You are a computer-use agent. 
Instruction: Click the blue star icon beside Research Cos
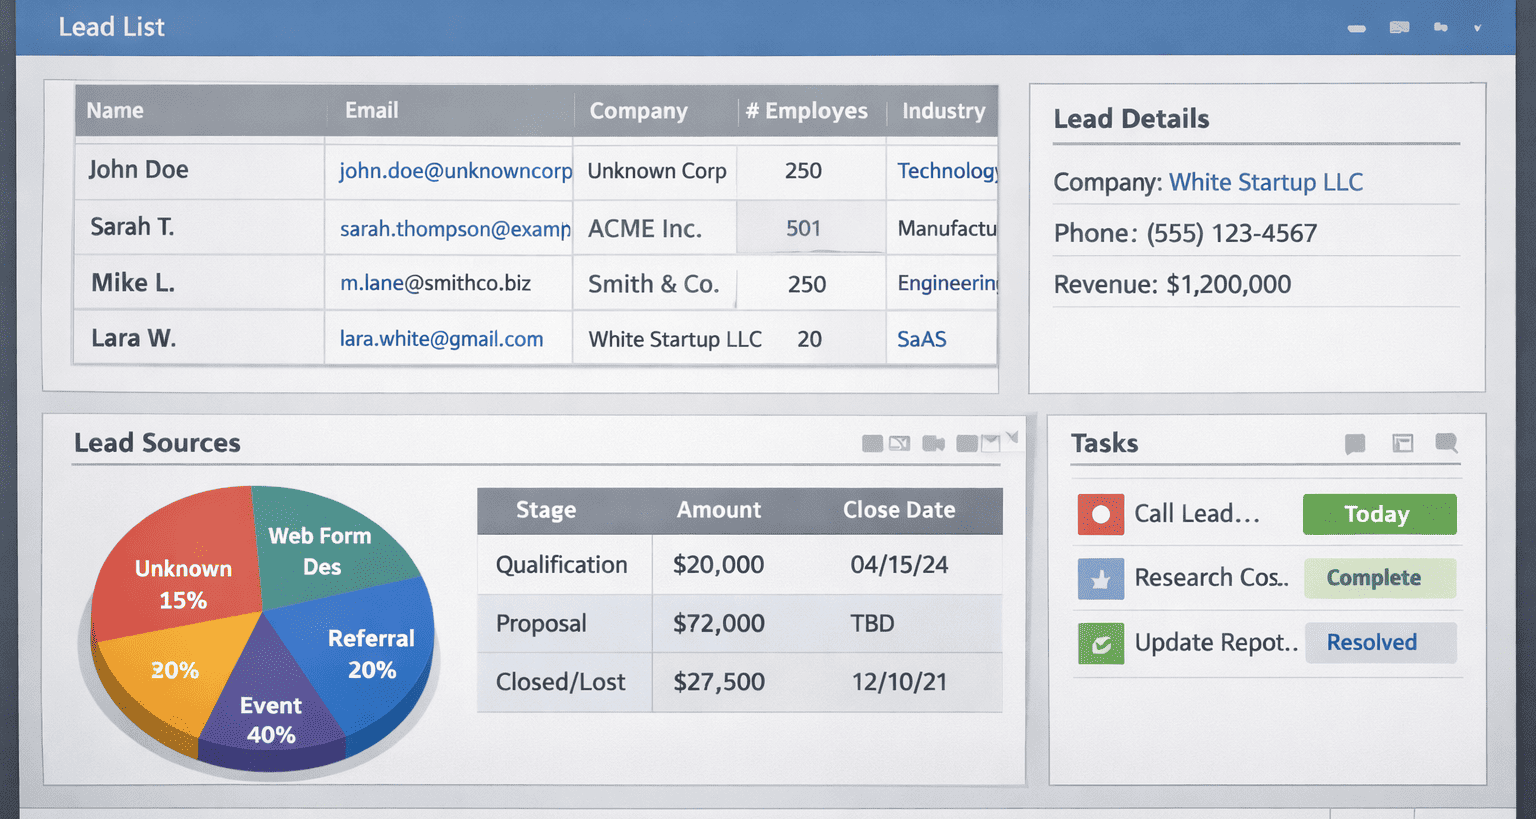pyautogui.click(x=1101, y=578)
